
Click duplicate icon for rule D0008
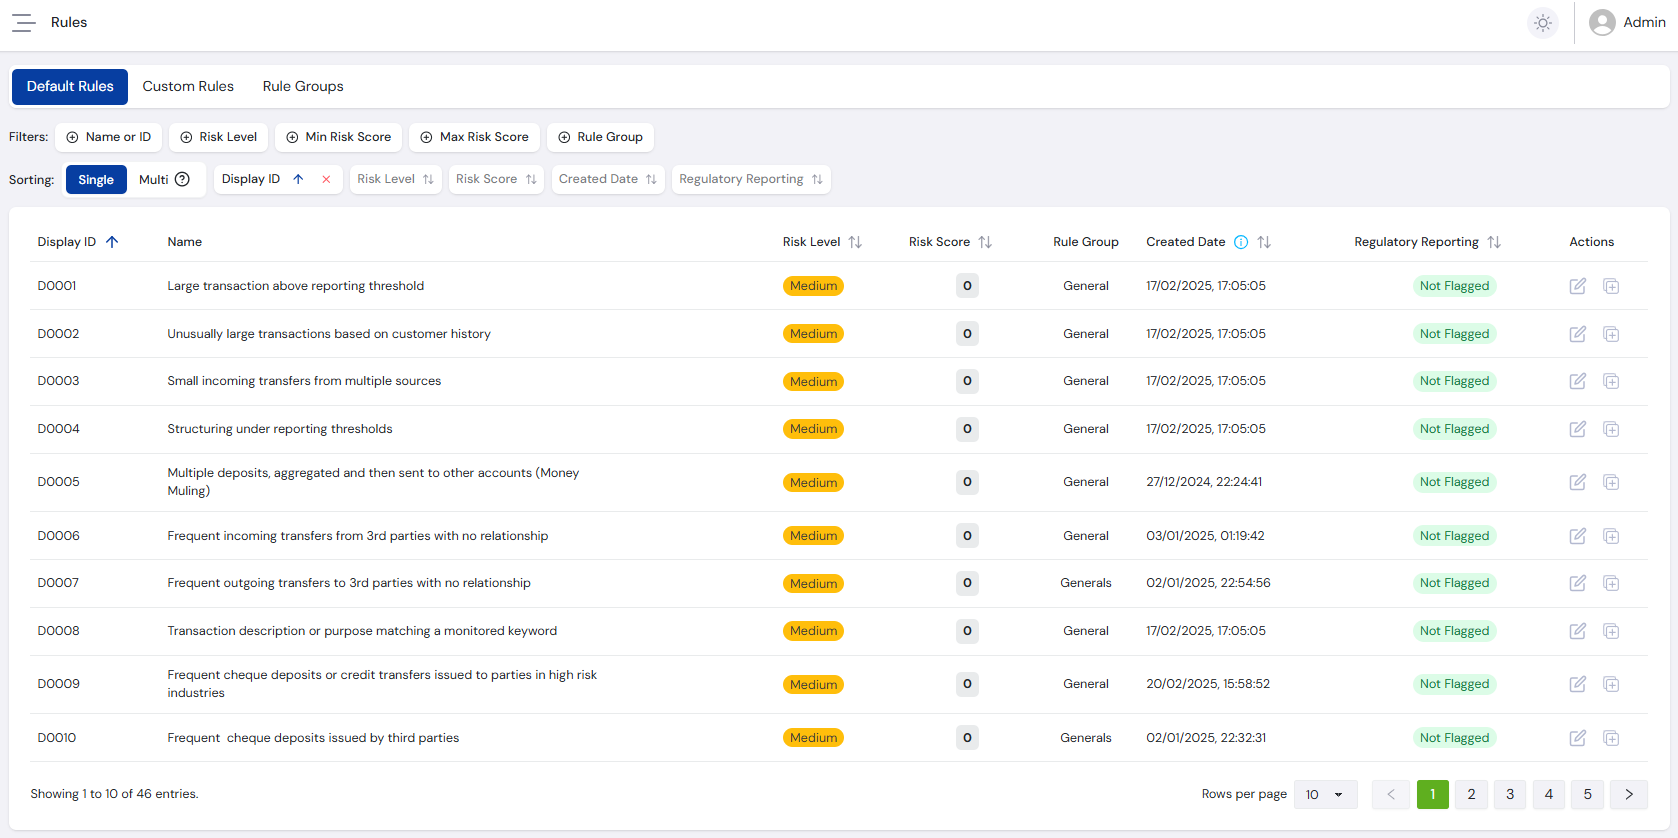click(x=1611, y=631)
